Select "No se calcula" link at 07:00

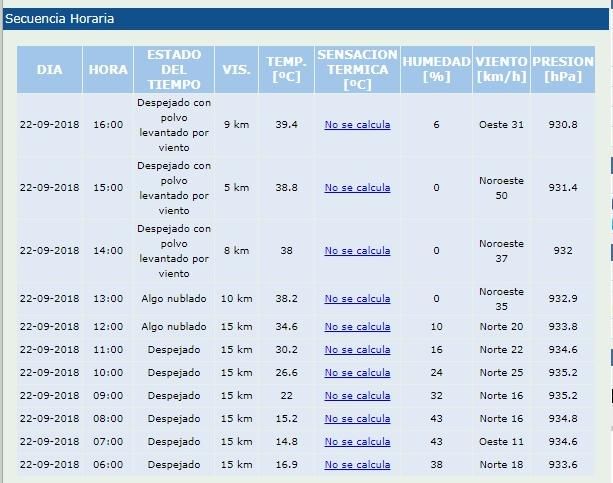[x=357, y=441]
